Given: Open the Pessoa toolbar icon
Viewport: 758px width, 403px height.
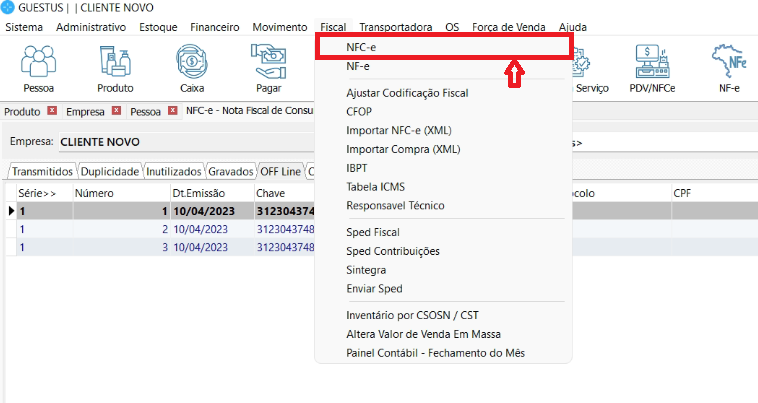Looking at the screenshot, I should pyautogui.click(x=37, y=68).
